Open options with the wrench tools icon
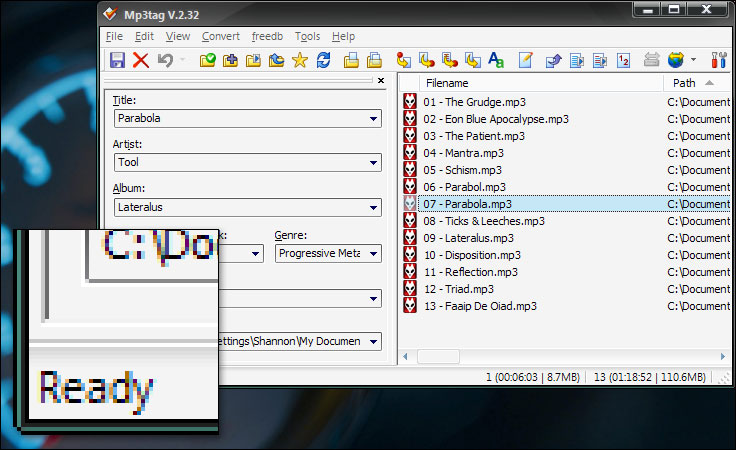Screen dimensions: 736x450 point(719,60)
